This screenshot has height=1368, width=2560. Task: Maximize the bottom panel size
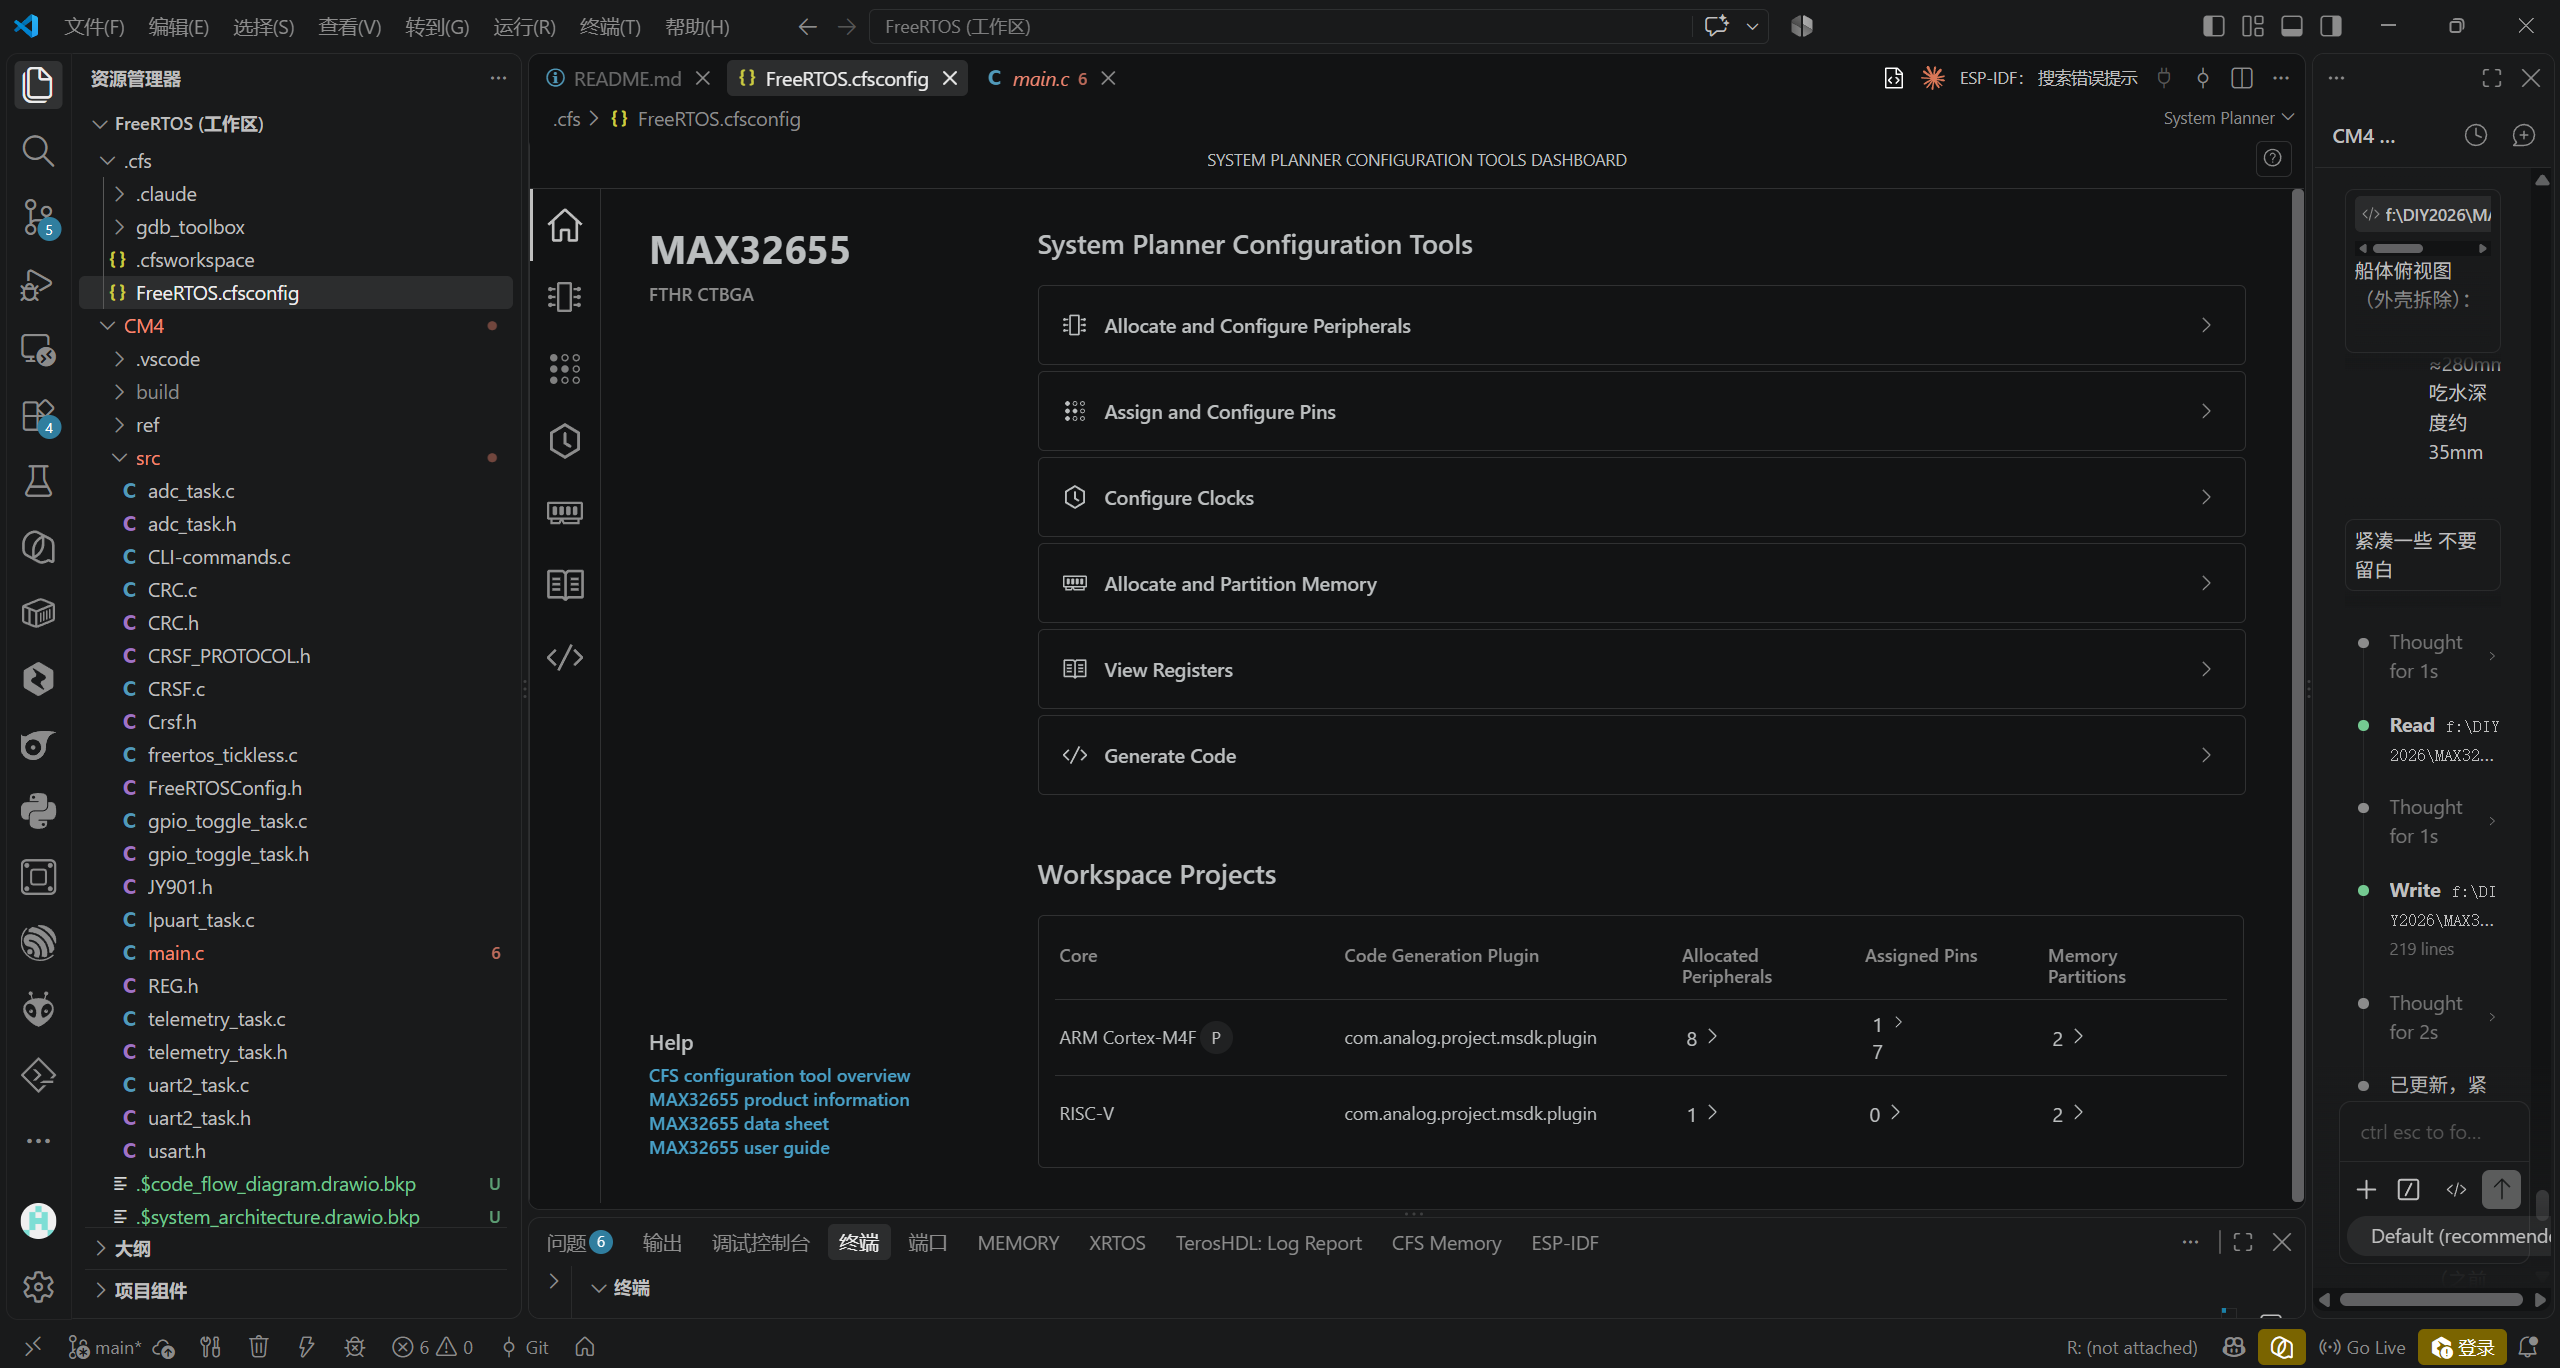(2243, 1242)
